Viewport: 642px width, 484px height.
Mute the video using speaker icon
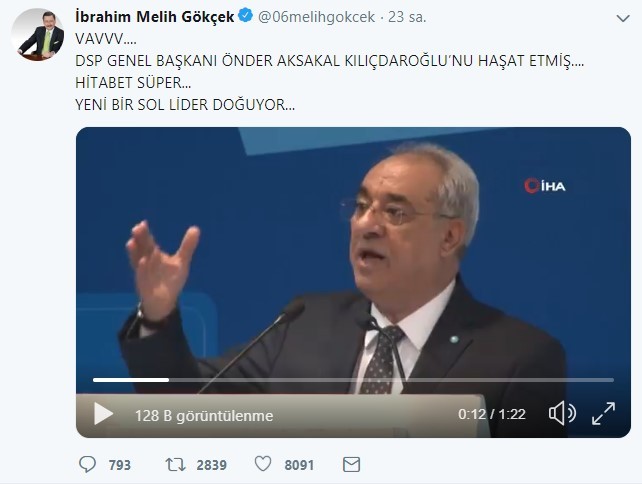tap(562, 413)
